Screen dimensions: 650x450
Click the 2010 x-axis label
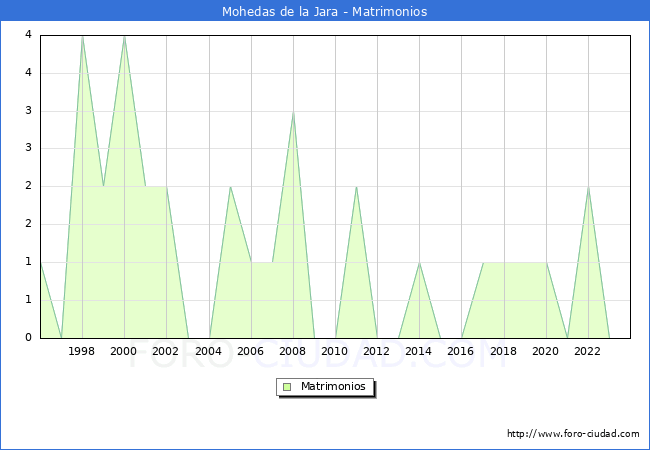(335, 351)
